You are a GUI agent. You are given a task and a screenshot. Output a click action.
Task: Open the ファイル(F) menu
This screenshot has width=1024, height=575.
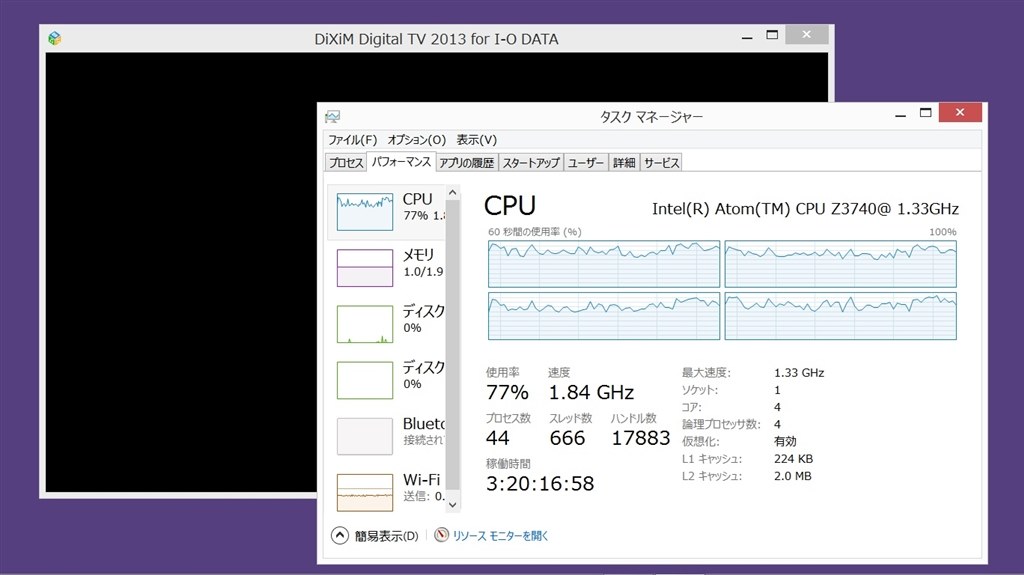(x=352, y=140)
